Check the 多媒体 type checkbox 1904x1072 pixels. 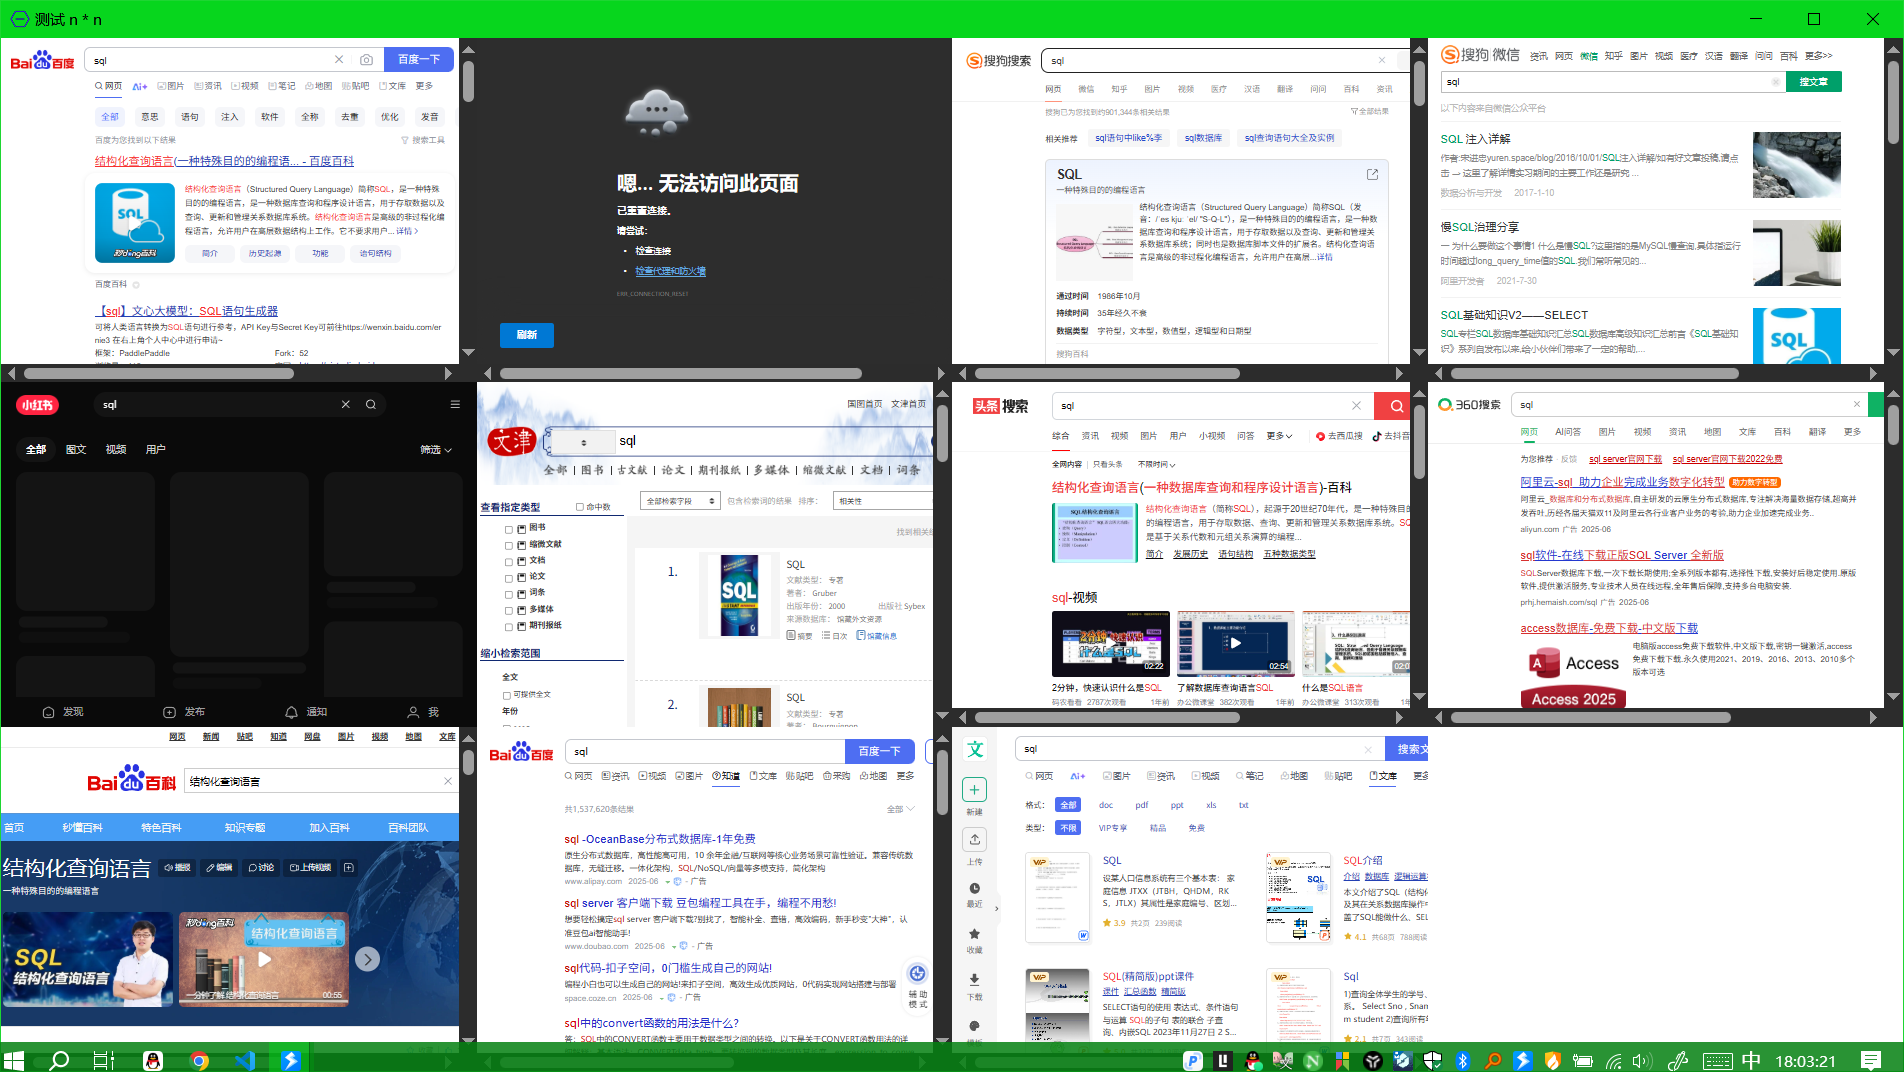(509, 610)
